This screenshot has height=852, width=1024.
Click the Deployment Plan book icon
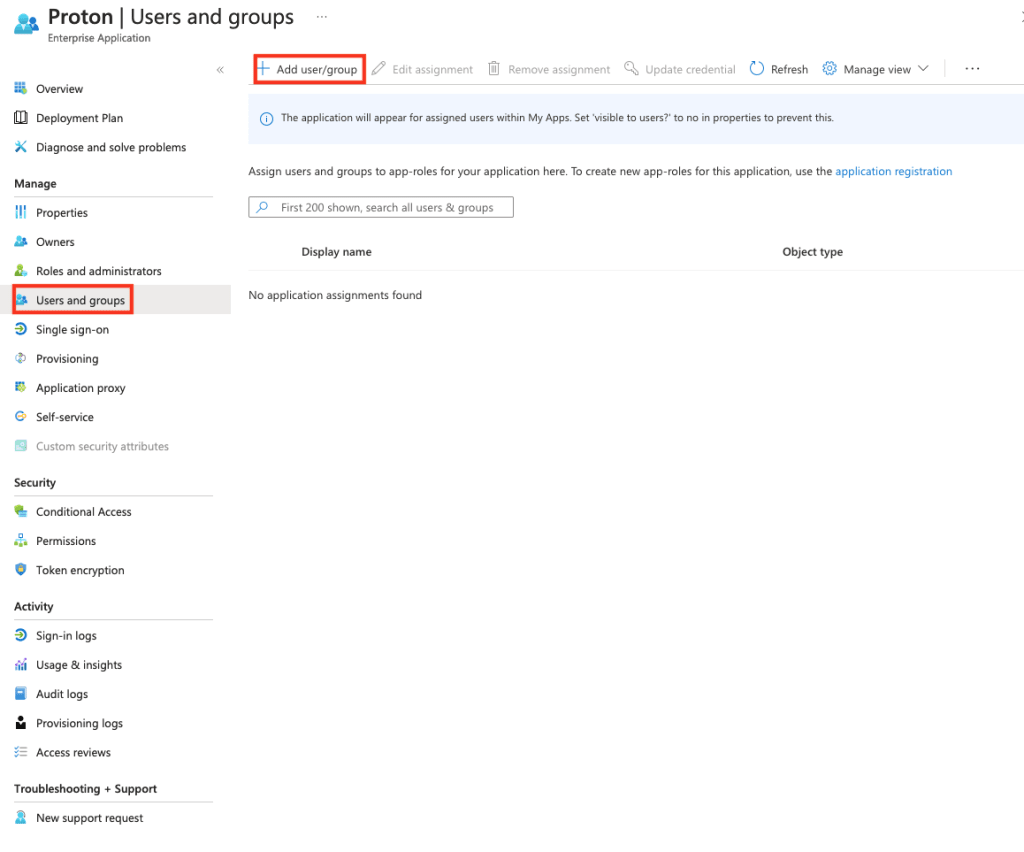[x=21, y=118]
